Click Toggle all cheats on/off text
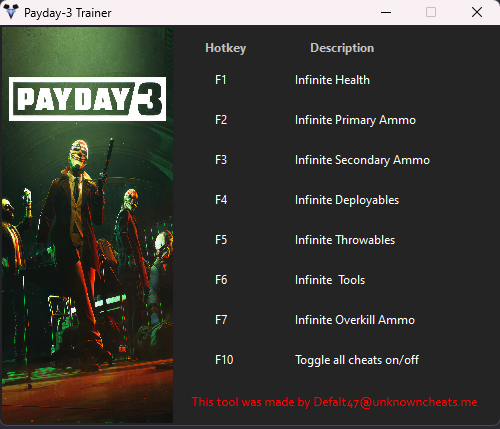This screenshot has width=500, height=429. coord(357,360)
